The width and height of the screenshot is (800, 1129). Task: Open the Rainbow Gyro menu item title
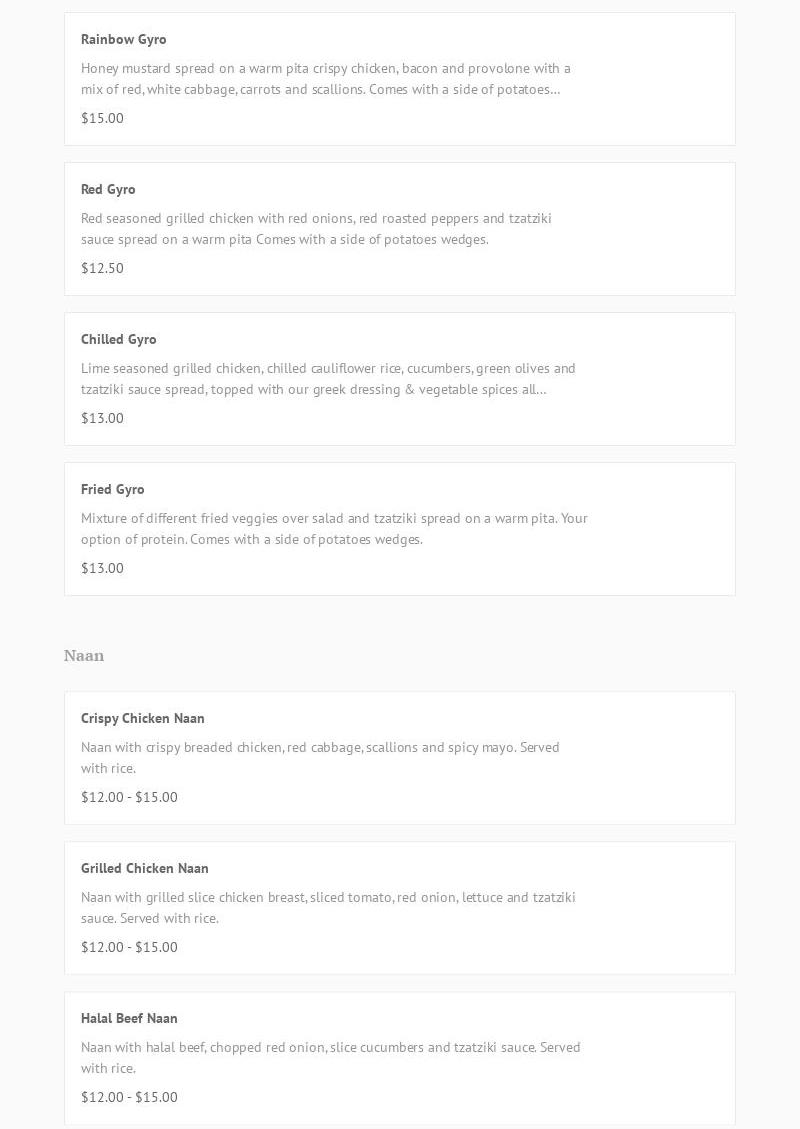click(x=124, y=39)
